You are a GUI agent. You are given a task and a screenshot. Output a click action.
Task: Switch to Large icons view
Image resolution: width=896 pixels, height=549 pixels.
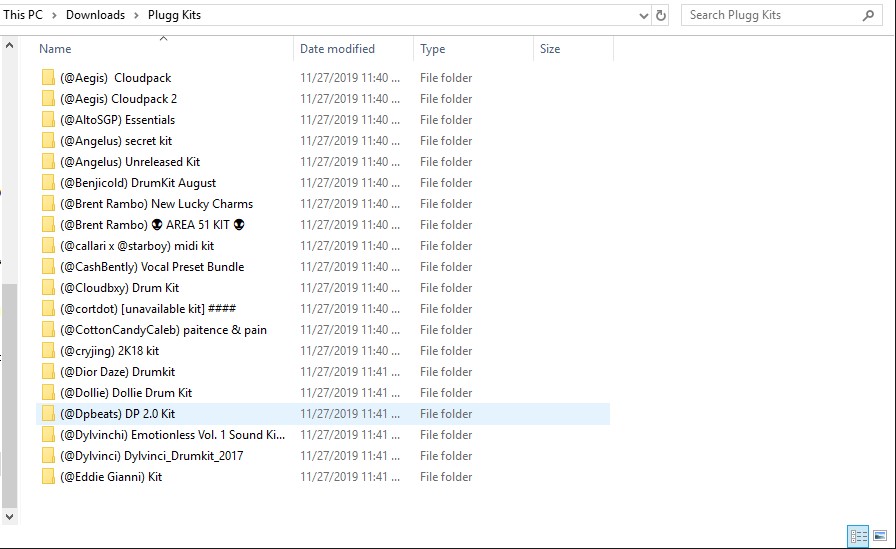pyautogui.click(x=880, y=536)
